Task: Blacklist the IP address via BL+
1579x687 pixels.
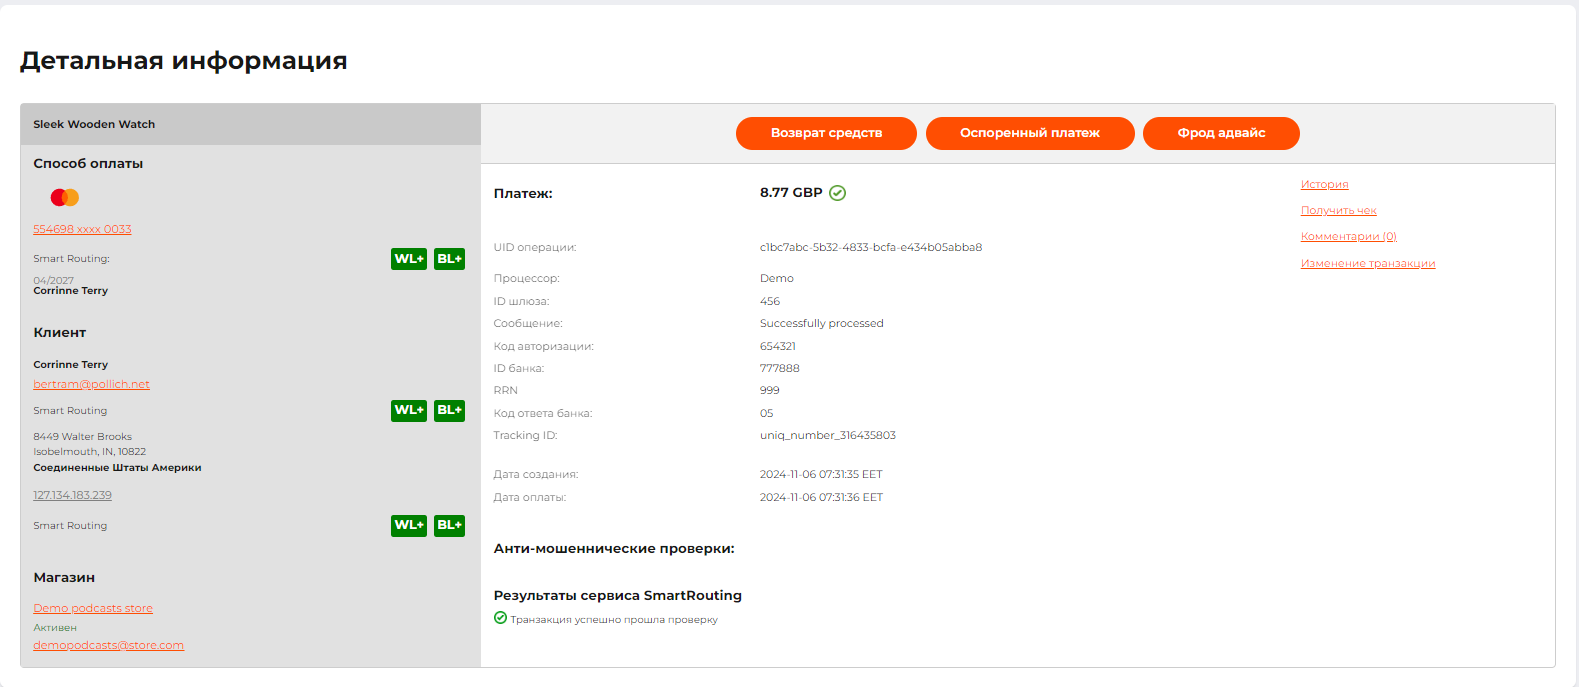Action: pyautogui.click(x=449, y=525)
